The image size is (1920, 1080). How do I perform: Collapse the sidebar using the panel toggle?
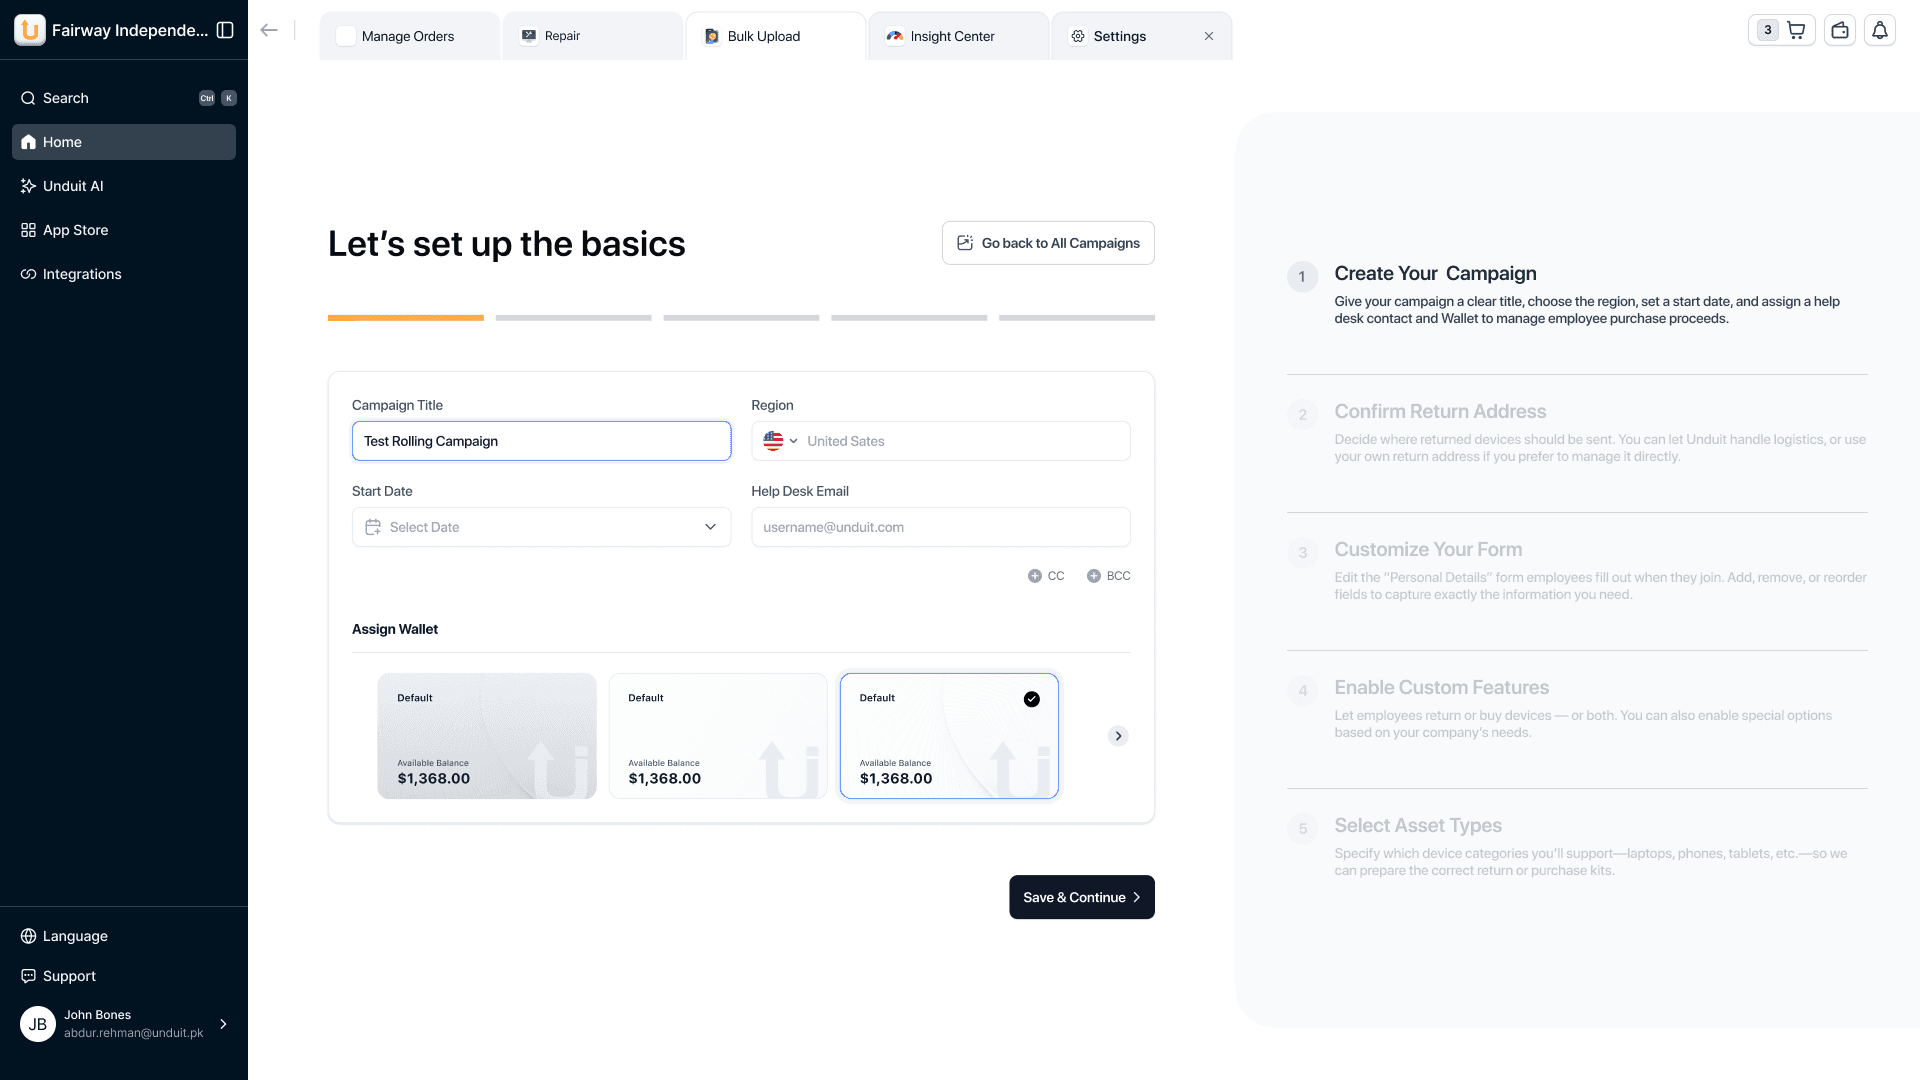tap(226, 30)
